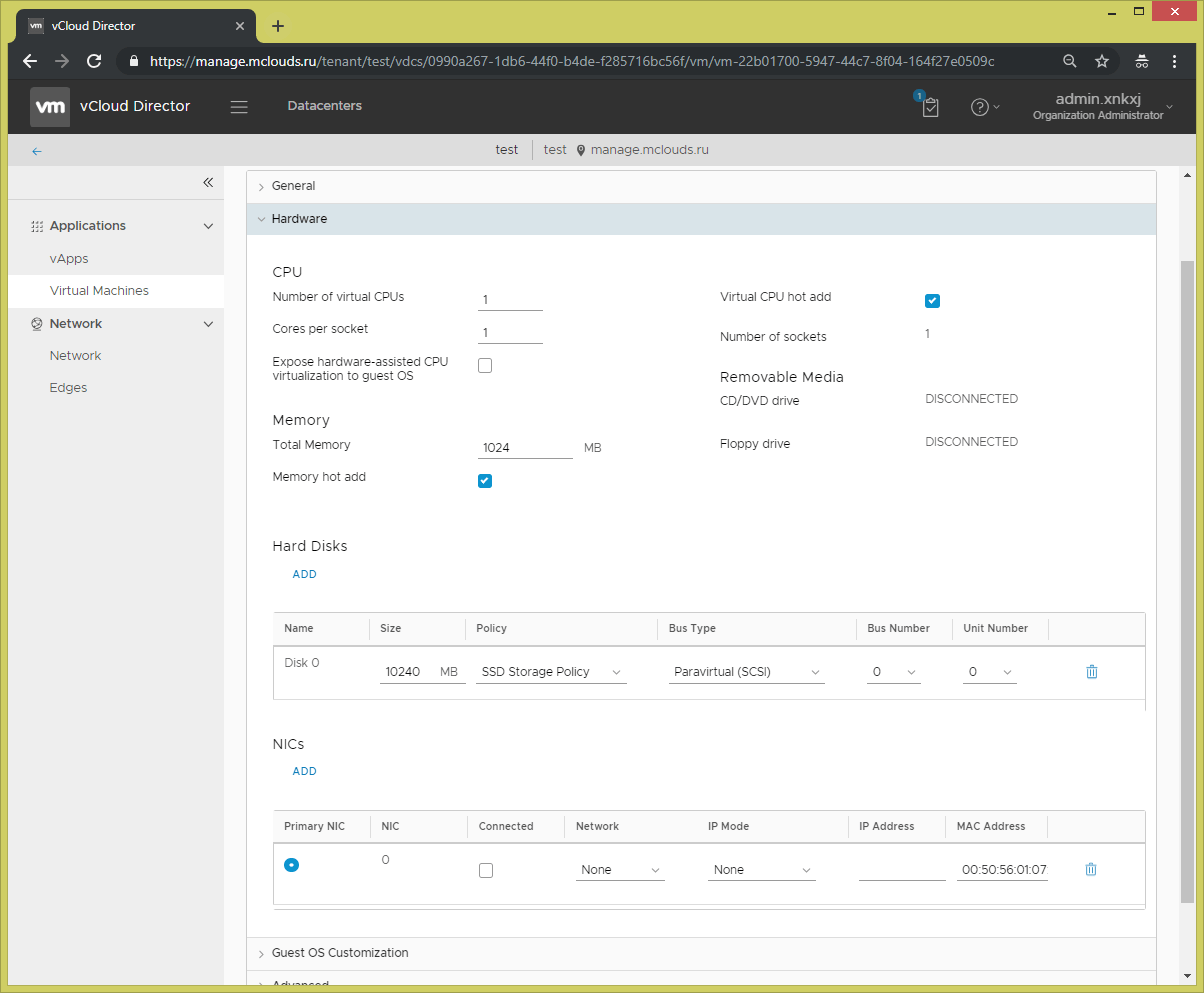Screen dimensions: 1204x993
Task: Click the location pin next to manage.mclouds.ru
Action: [581, 150]
